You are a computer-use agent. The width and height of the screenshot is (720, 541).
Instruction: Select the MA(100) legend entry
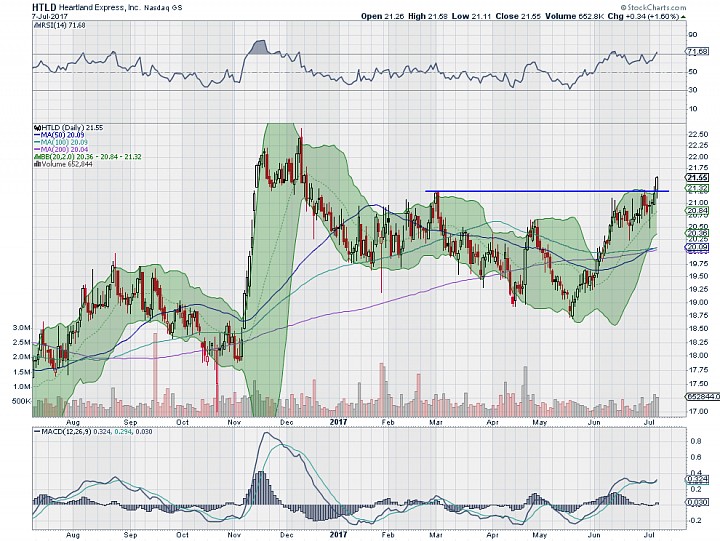[64, 142]
